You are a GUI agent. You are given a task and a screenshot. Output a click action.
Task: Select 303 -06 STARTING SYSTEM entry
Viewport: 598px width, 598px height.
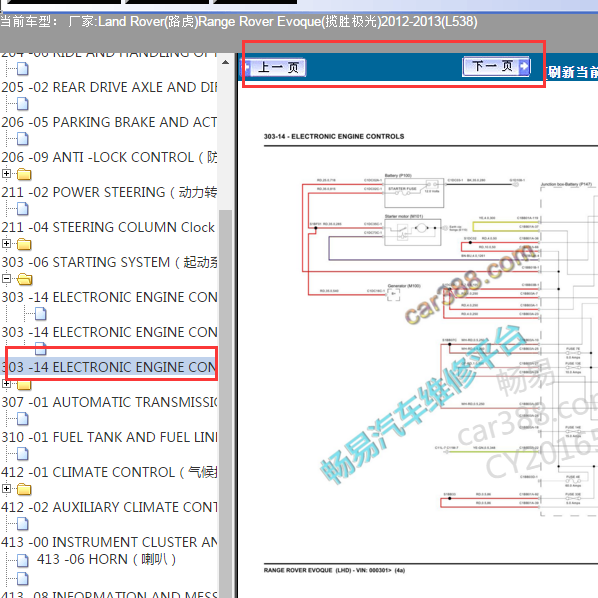(x=109, y=262)
